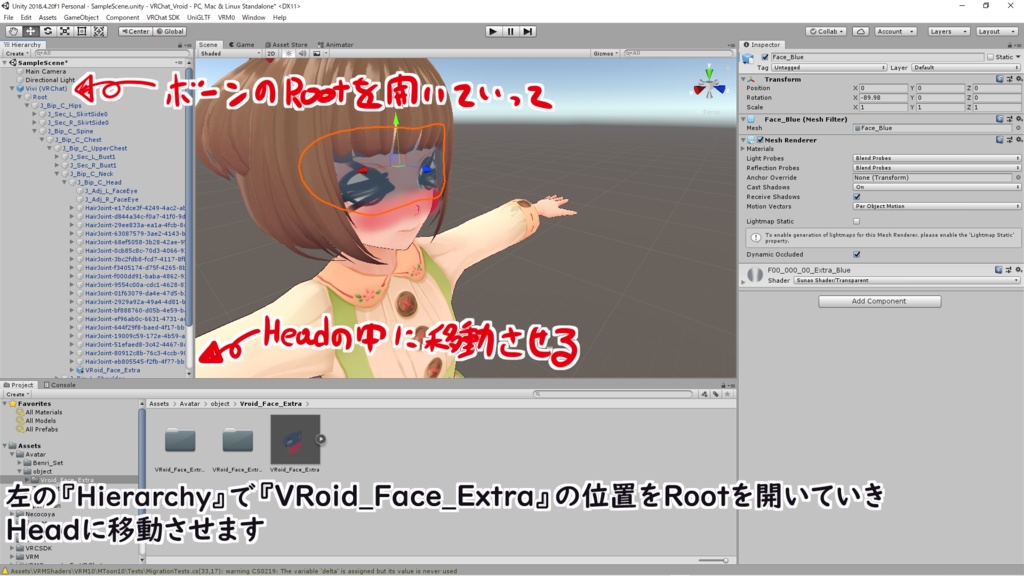Open the Transform component settings gear

[1019, 79]
